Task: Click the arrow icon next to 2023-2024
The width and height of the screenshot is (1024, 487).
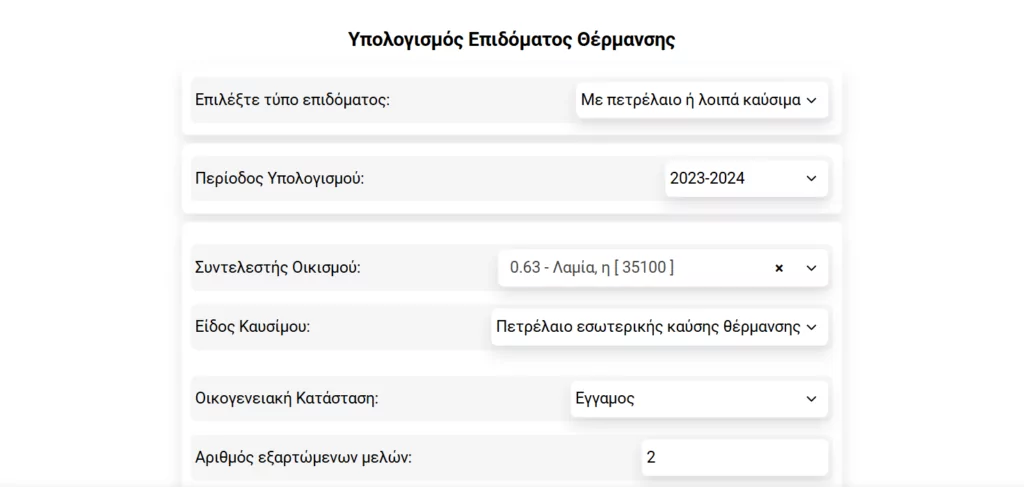Action: (811, 179)
